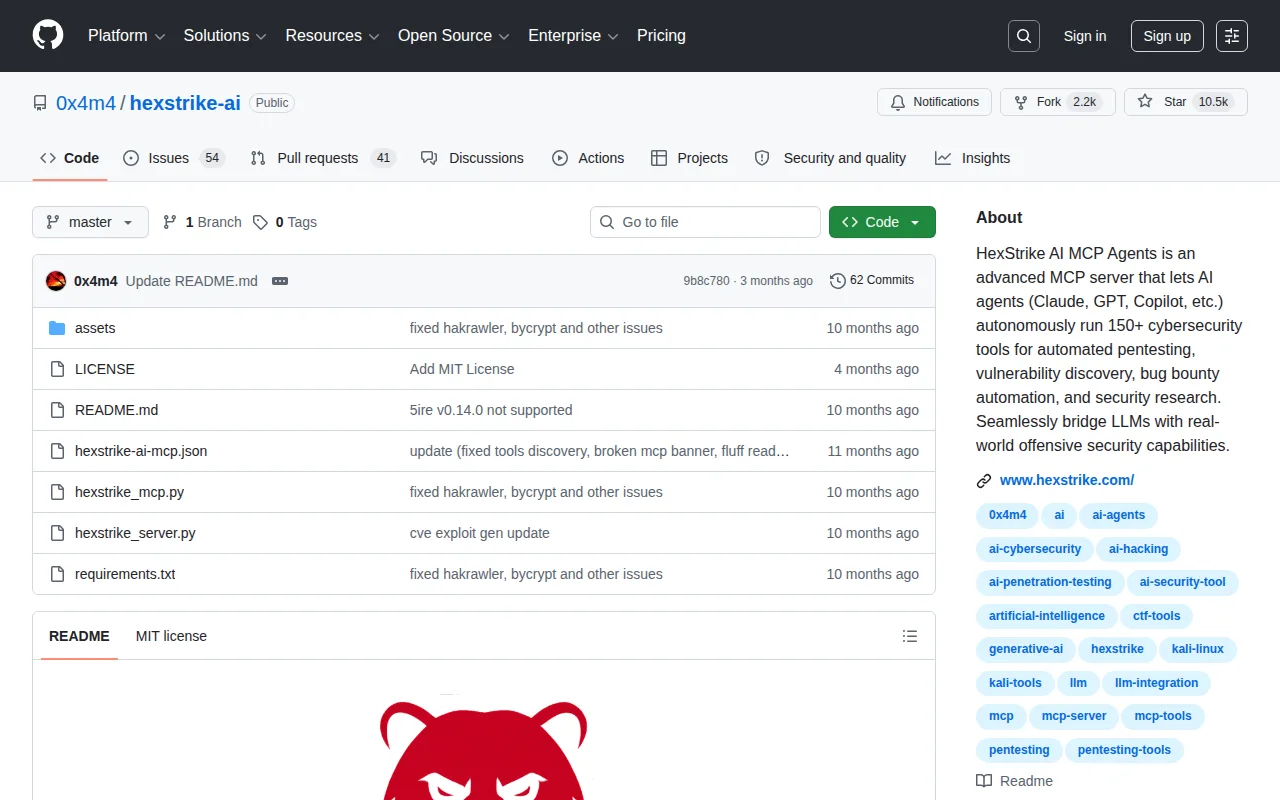Open the command palette icon button

point(1232,36)
